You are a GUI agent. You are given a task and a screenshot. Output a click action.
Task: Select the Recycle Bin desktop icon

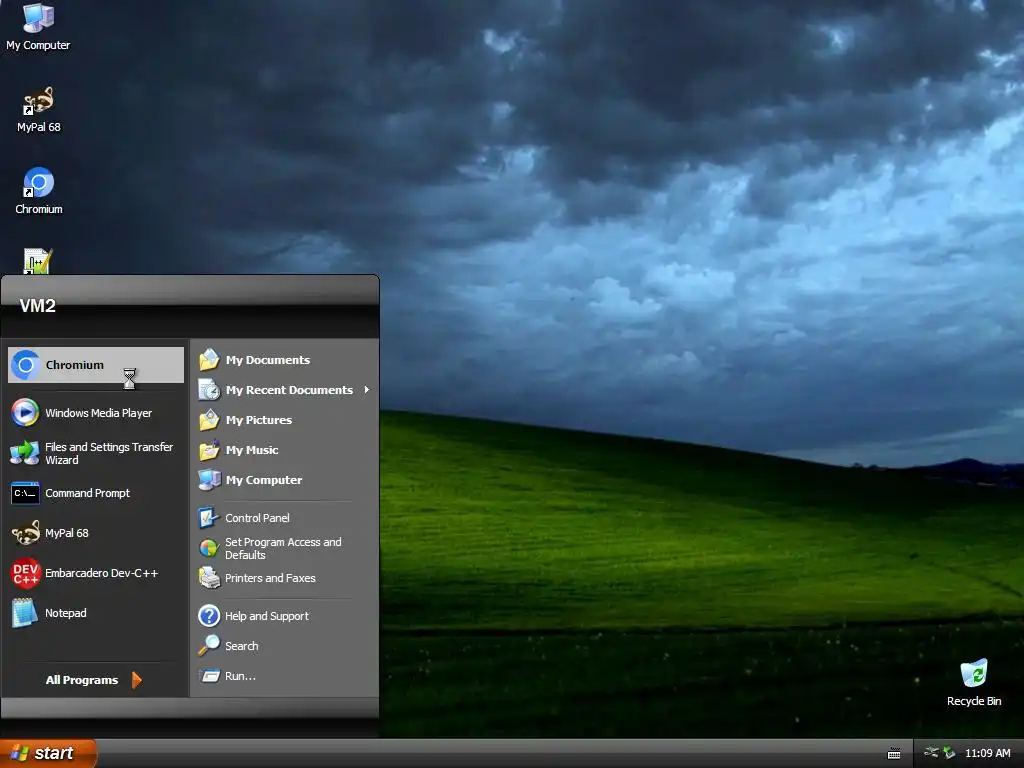(x=974, y=683)
